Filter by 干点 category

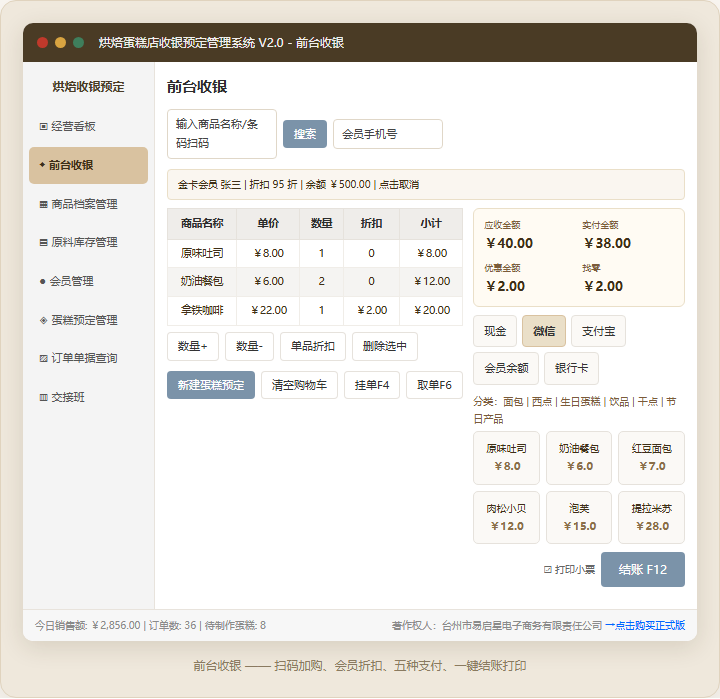pyautogui.click(x=648, y=402)
